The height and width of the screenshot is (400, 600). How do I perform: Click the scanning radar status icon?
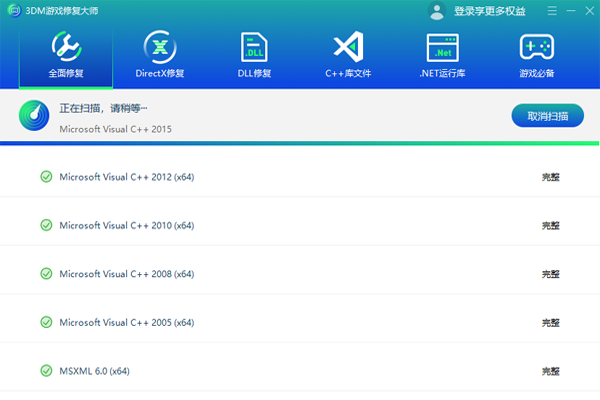pos(35,117)
